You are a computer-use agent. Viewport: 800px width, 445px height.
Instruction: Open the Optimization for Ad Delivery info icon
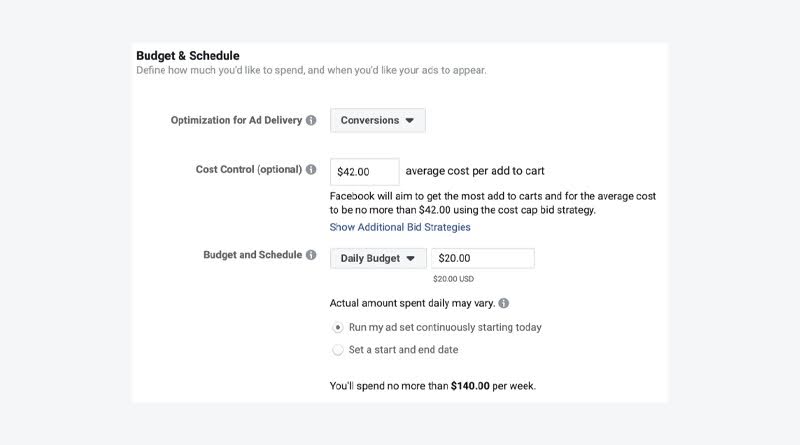pyautogui.click(x=311, y=120)
